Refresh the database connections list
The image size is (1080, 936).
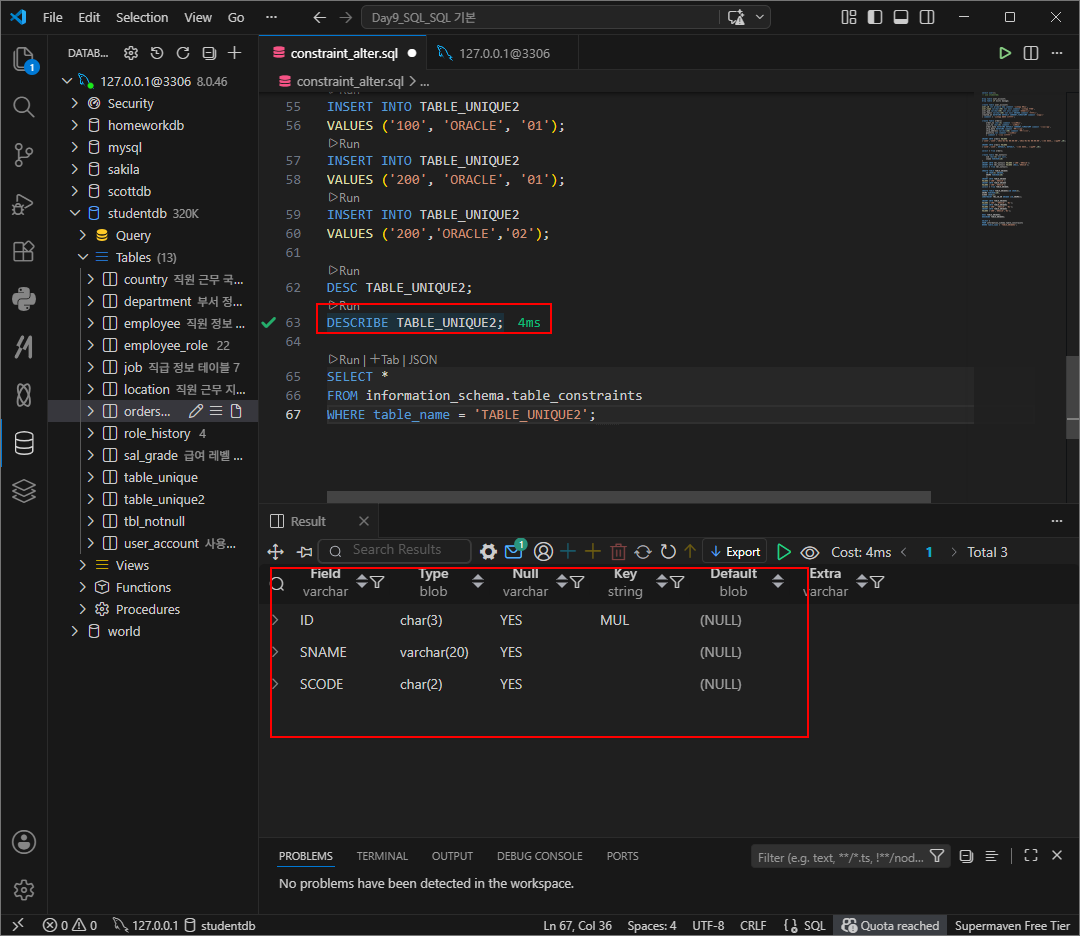(183, 53)
